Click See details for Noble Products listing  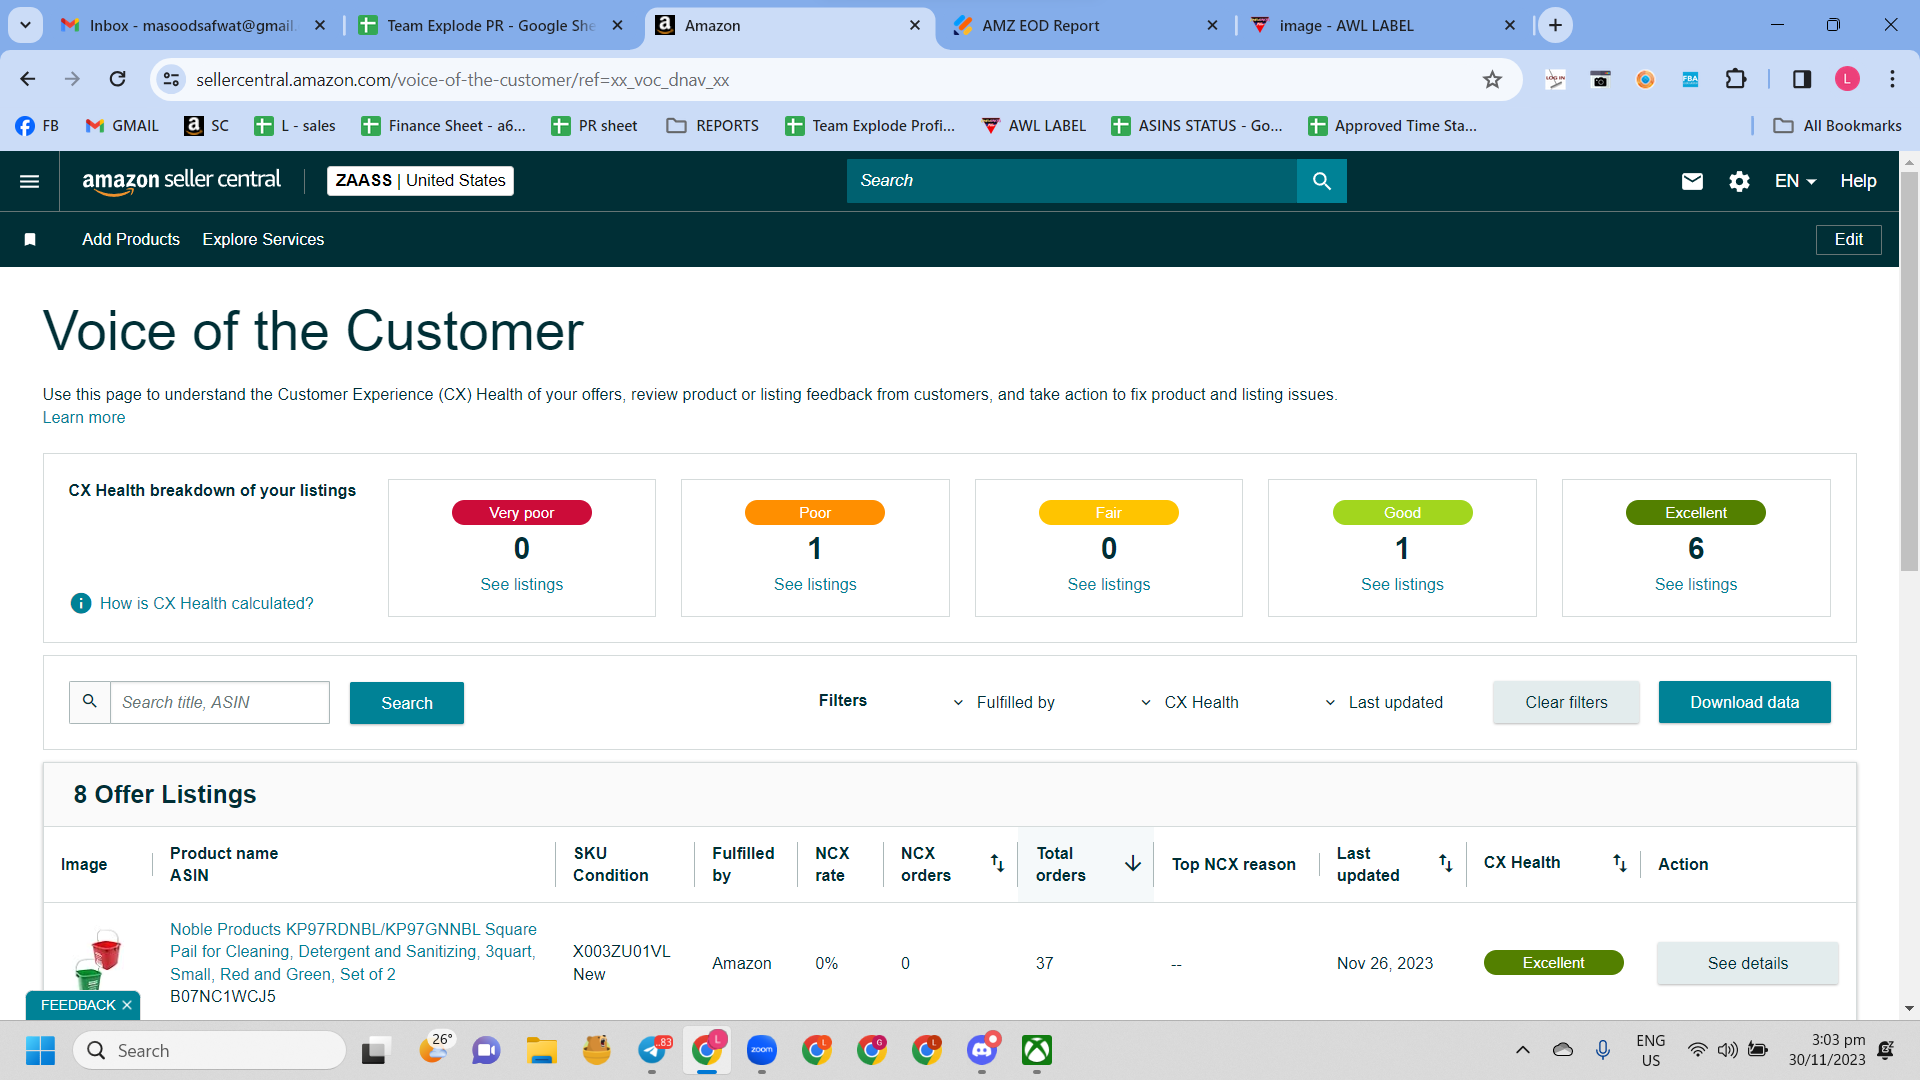click(1747, 963)
